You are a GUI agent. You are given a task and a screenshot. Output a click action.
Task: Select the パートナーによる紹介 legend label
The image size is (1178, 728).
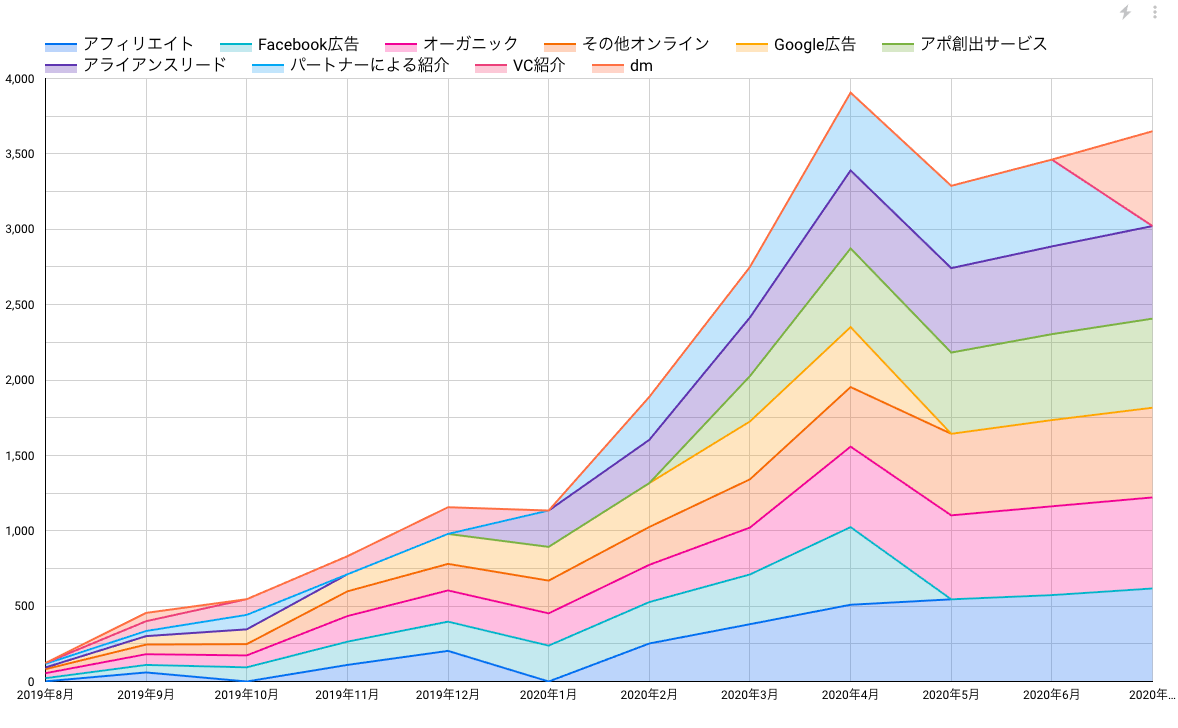[x=370, y=65]
